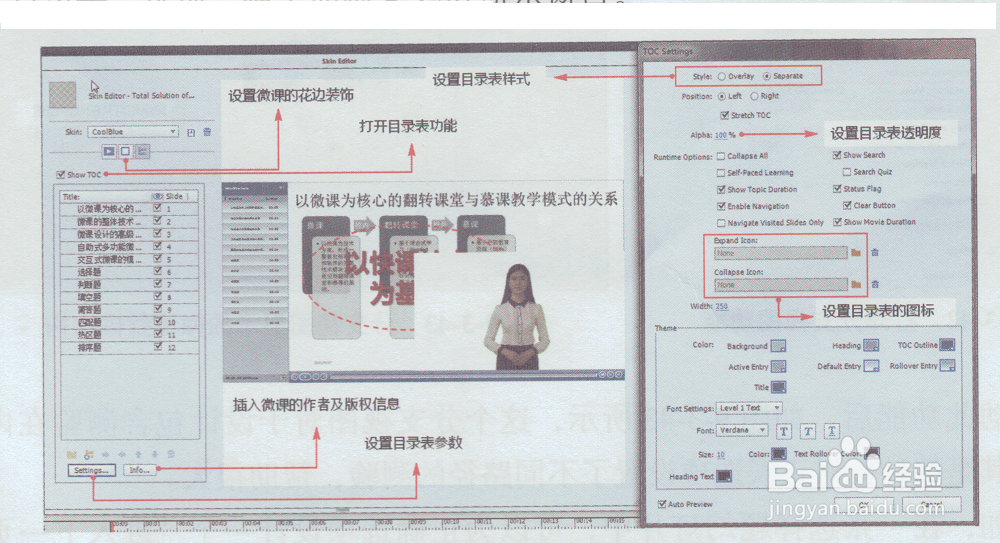Viewport: 1000px width, 543px height.
Task: Select the Separate style radio button
Action: (x=767, y=76)
